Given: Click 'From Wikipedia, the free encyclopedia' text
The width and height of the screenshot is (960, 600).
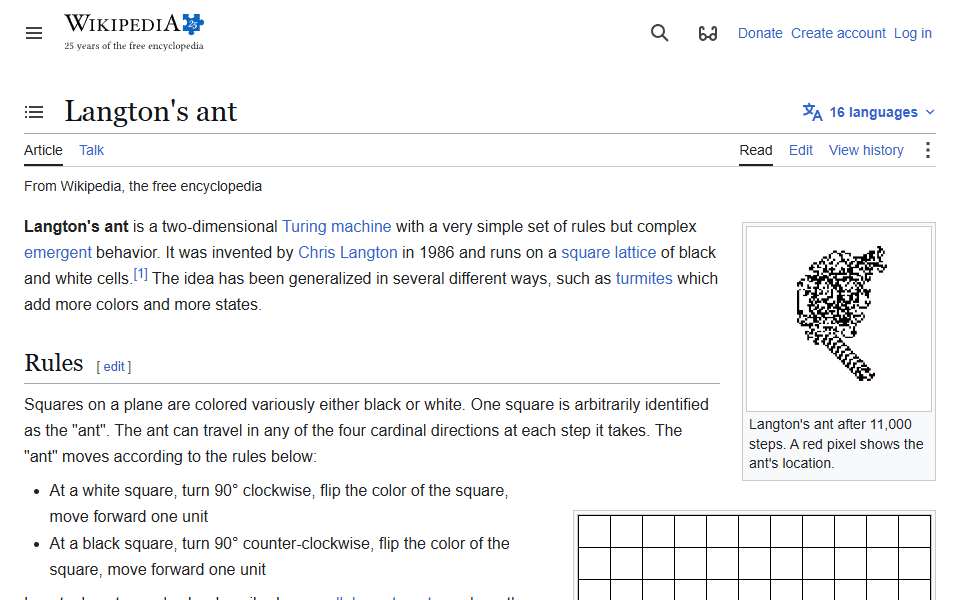Looking at the screenshot, I should pos(143,186).
